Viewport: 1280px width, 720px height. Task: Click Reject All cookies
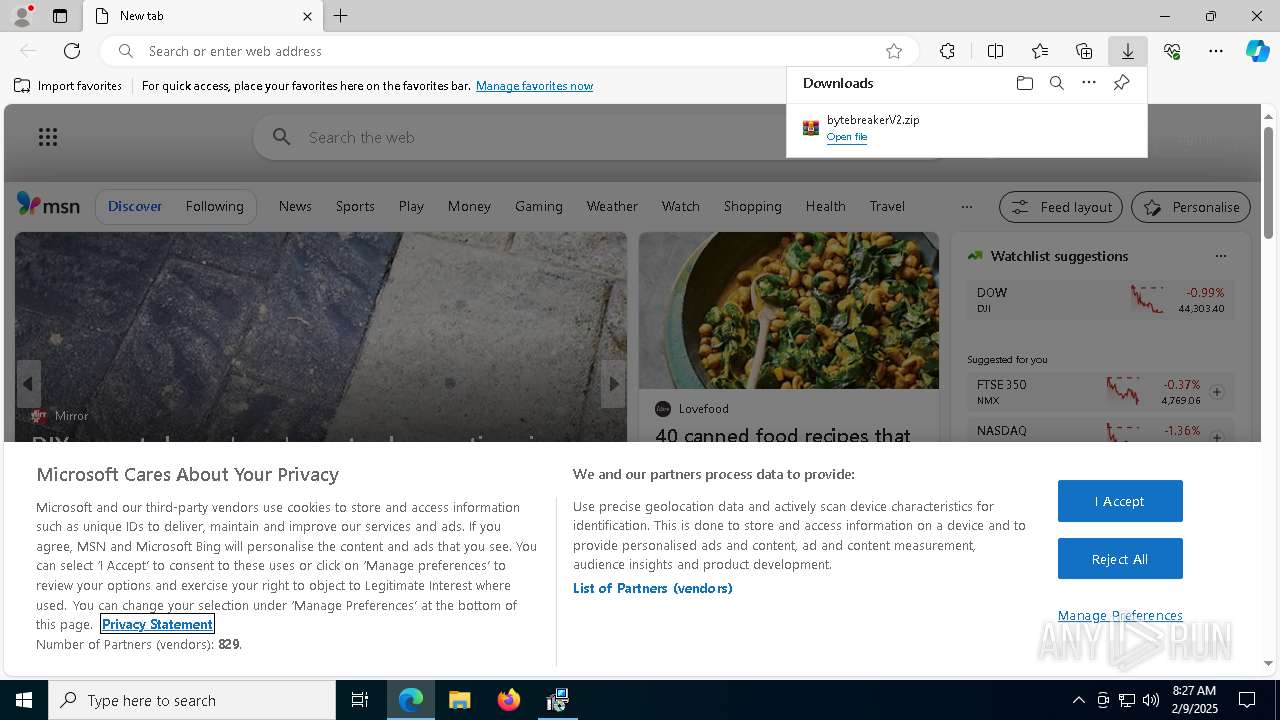pos(1120,559)
